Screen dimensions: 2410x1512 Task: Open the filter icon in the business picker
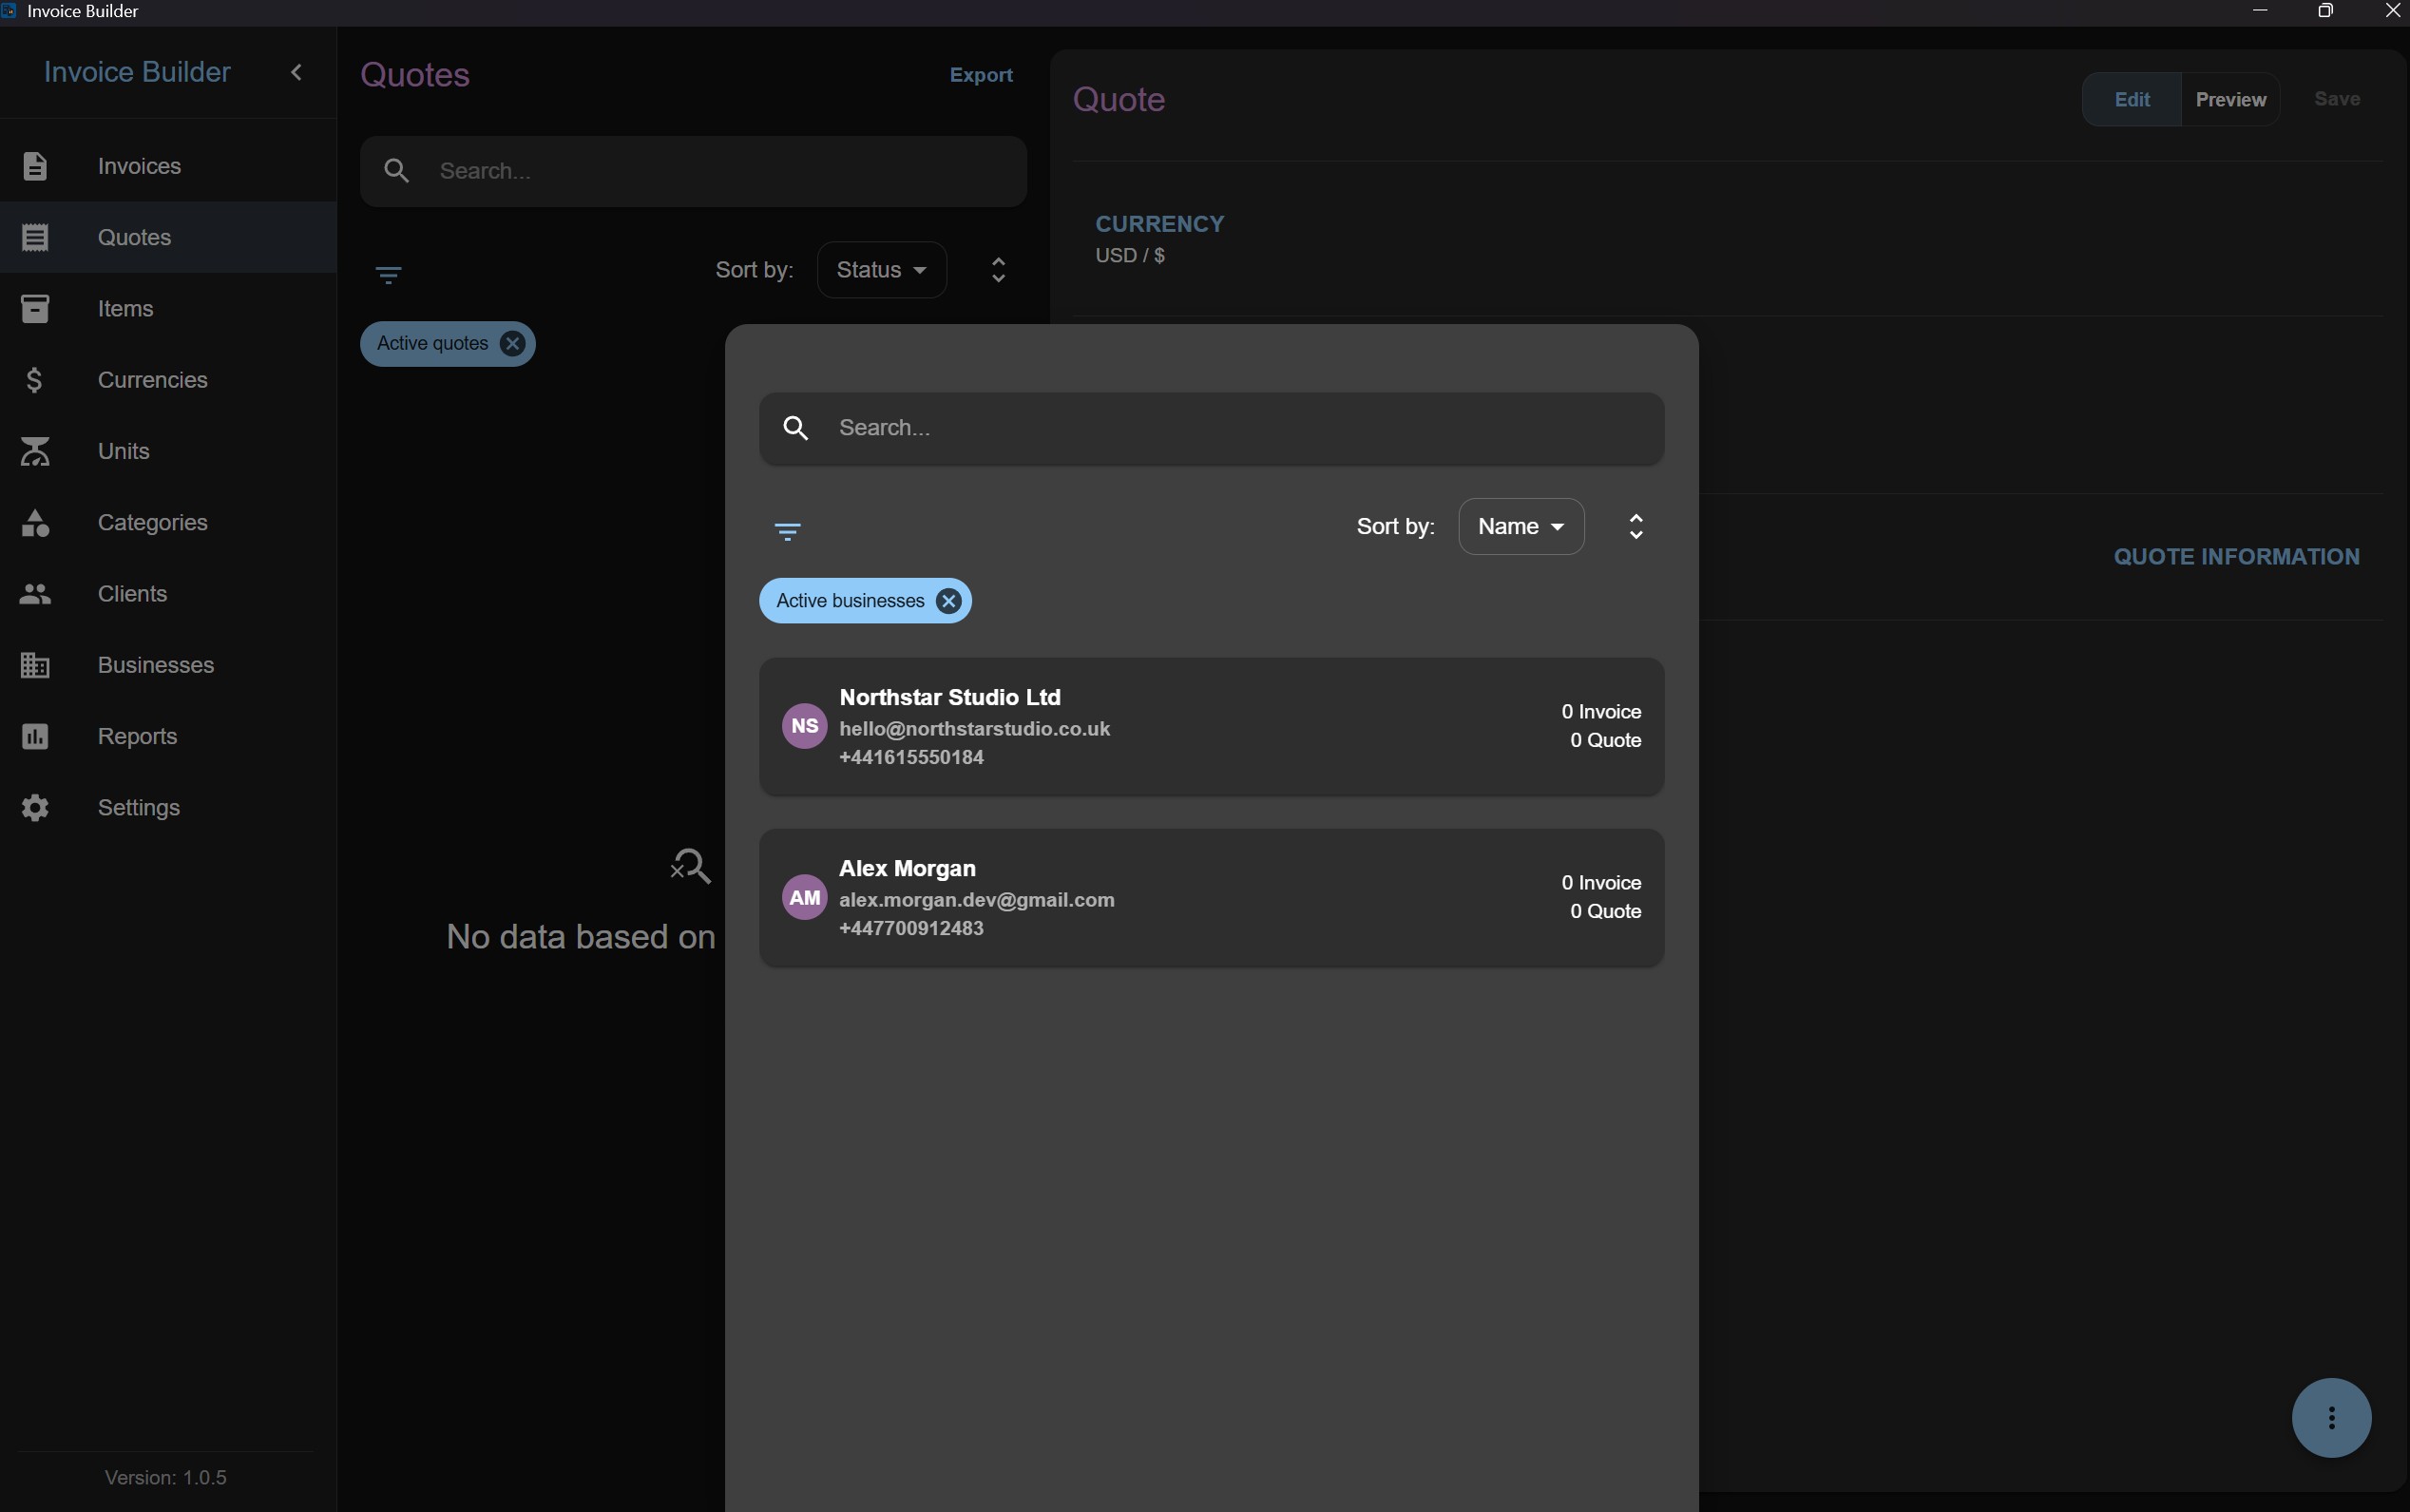(x=788, y=531)
